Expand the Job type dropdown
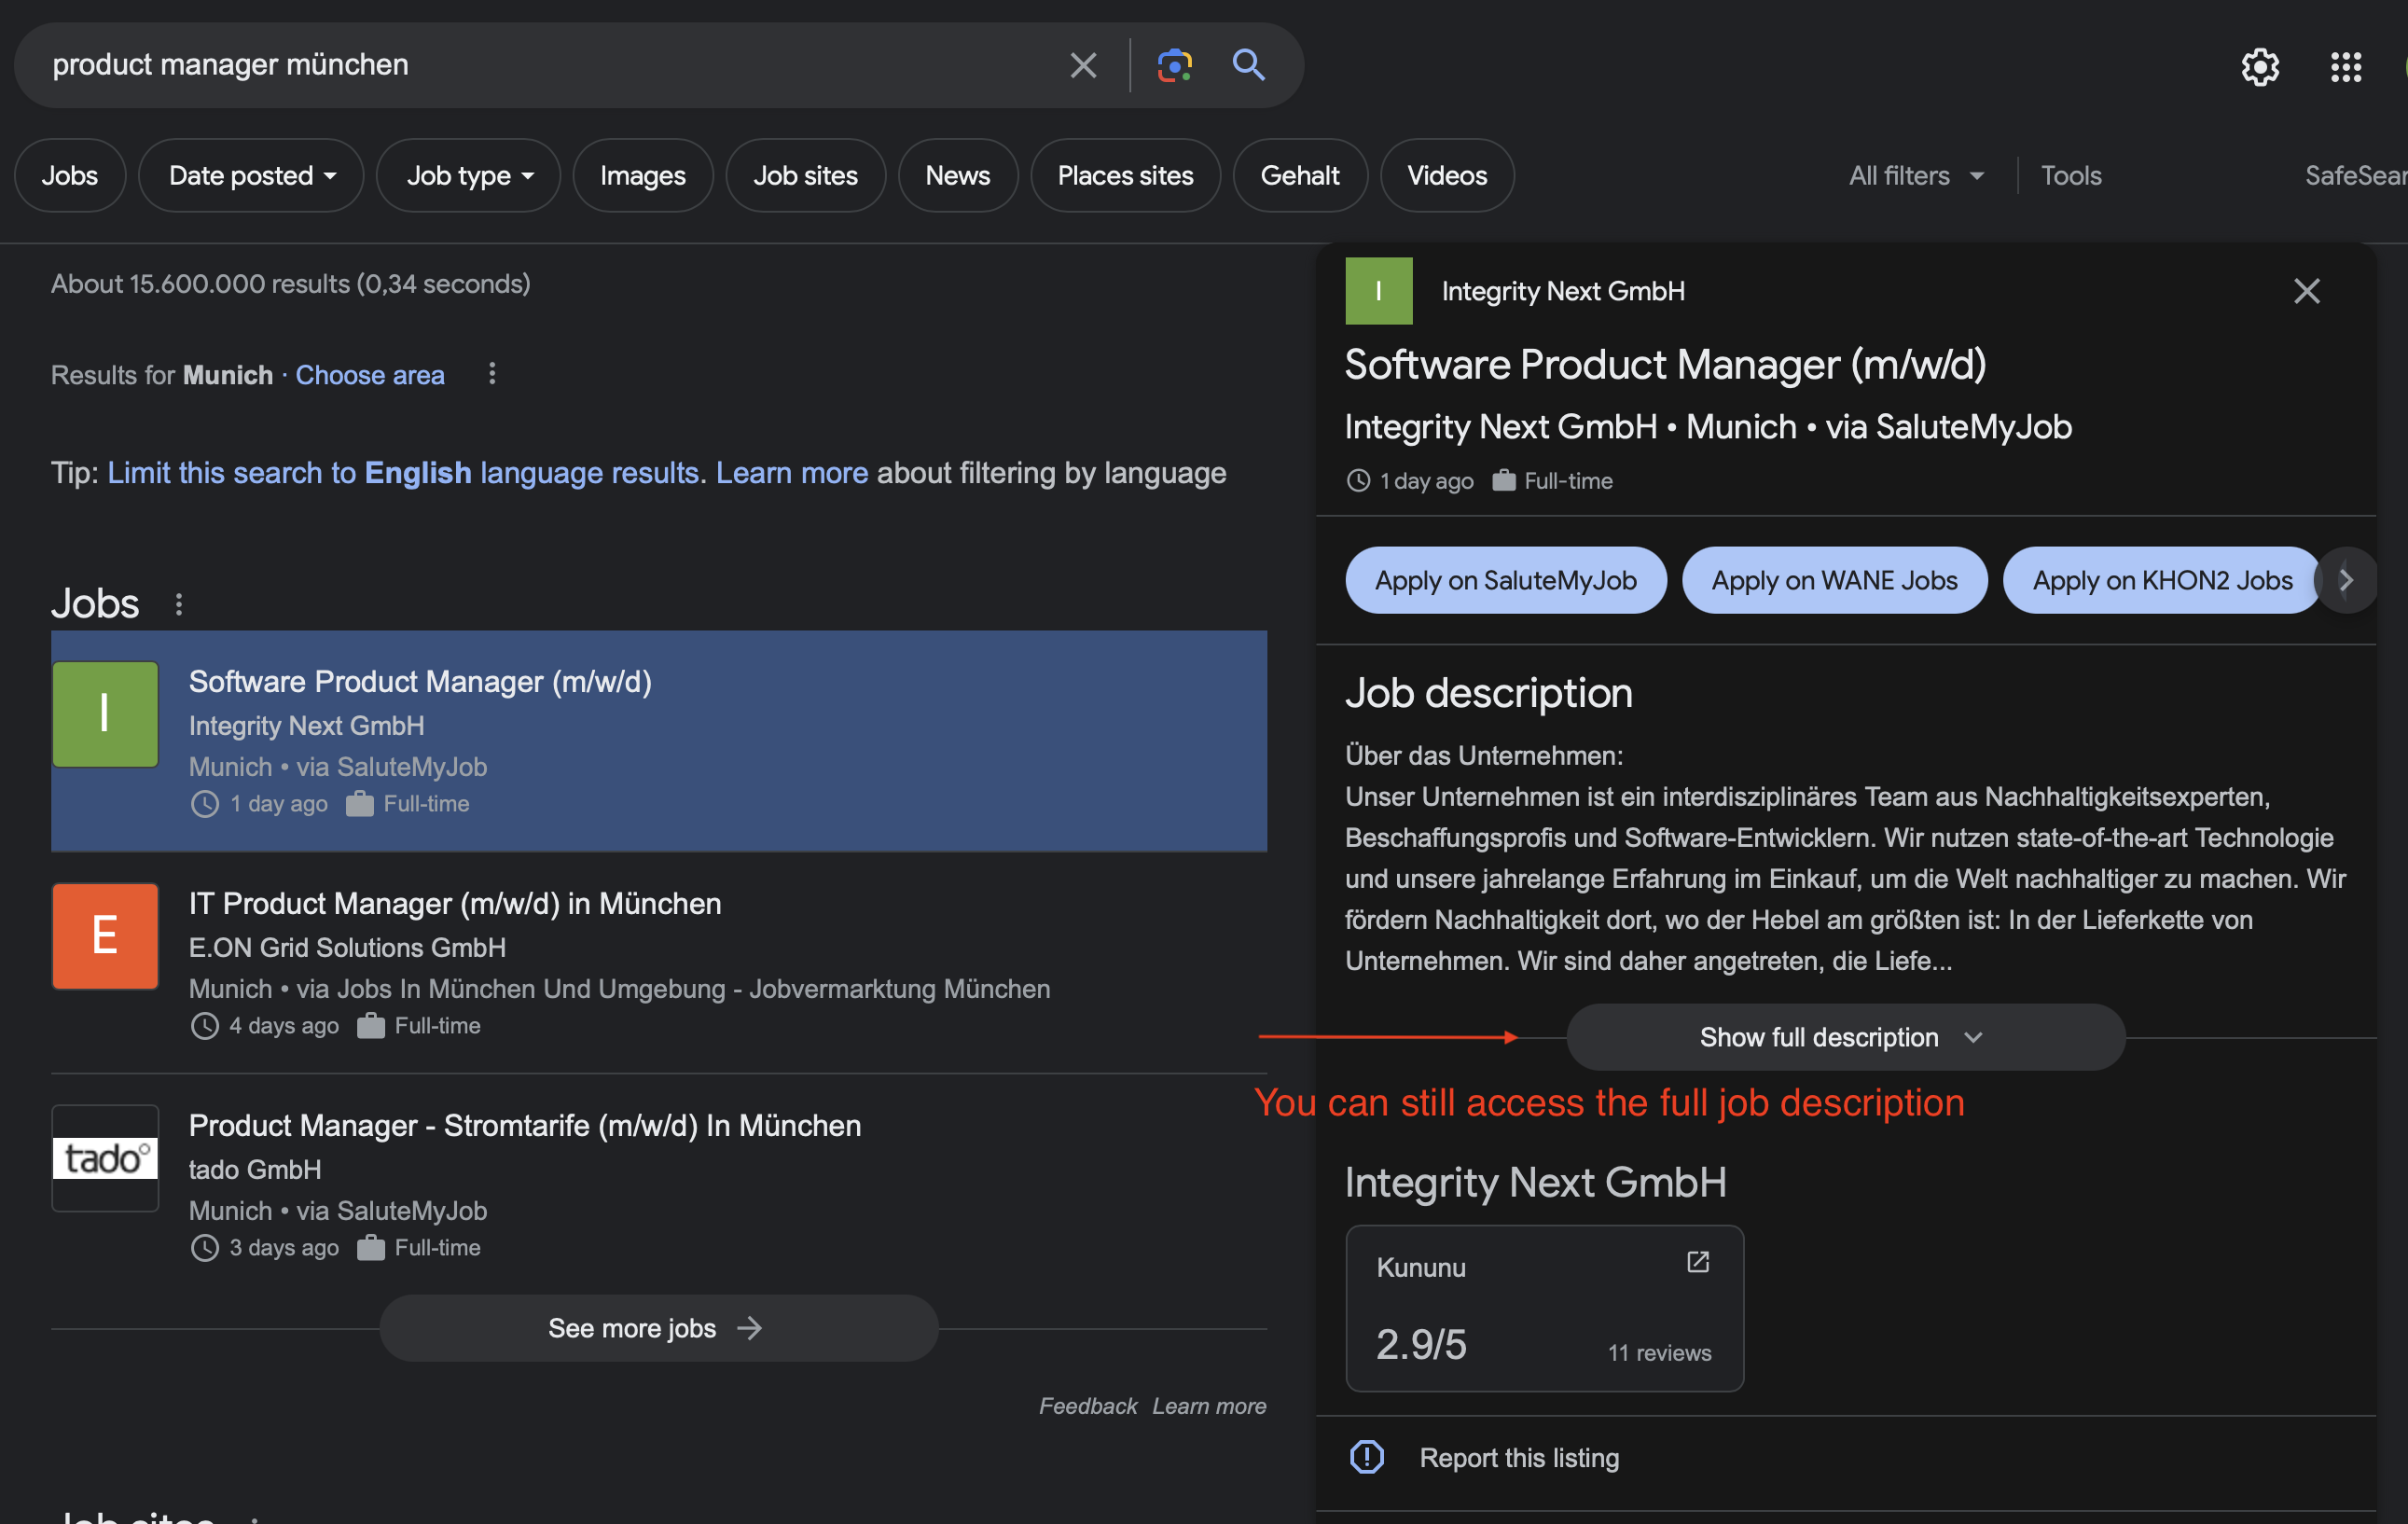2408x1524 pixels. [x=468, y=175]
